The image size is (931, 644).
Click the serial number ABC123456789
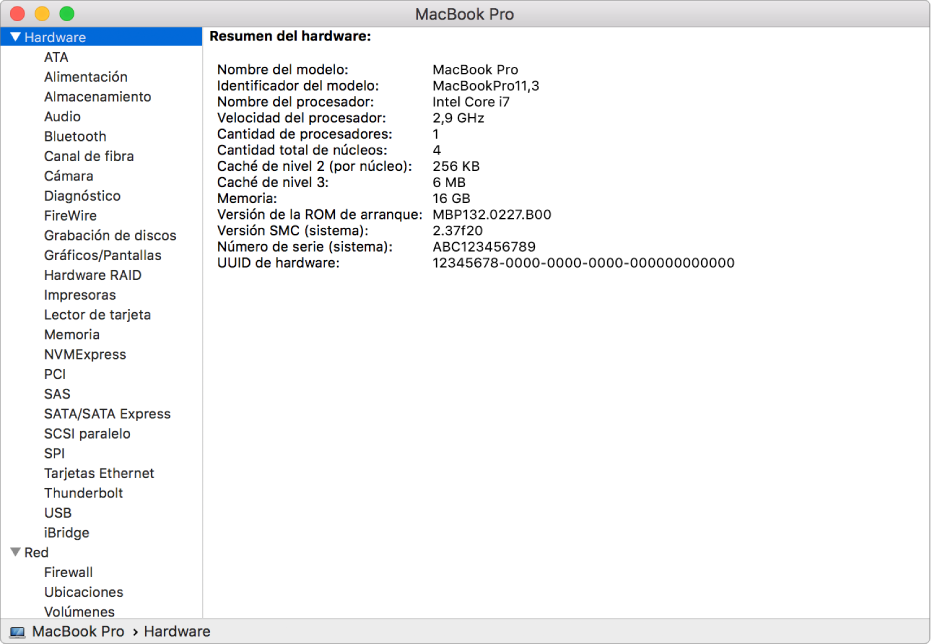coord(484,247)
